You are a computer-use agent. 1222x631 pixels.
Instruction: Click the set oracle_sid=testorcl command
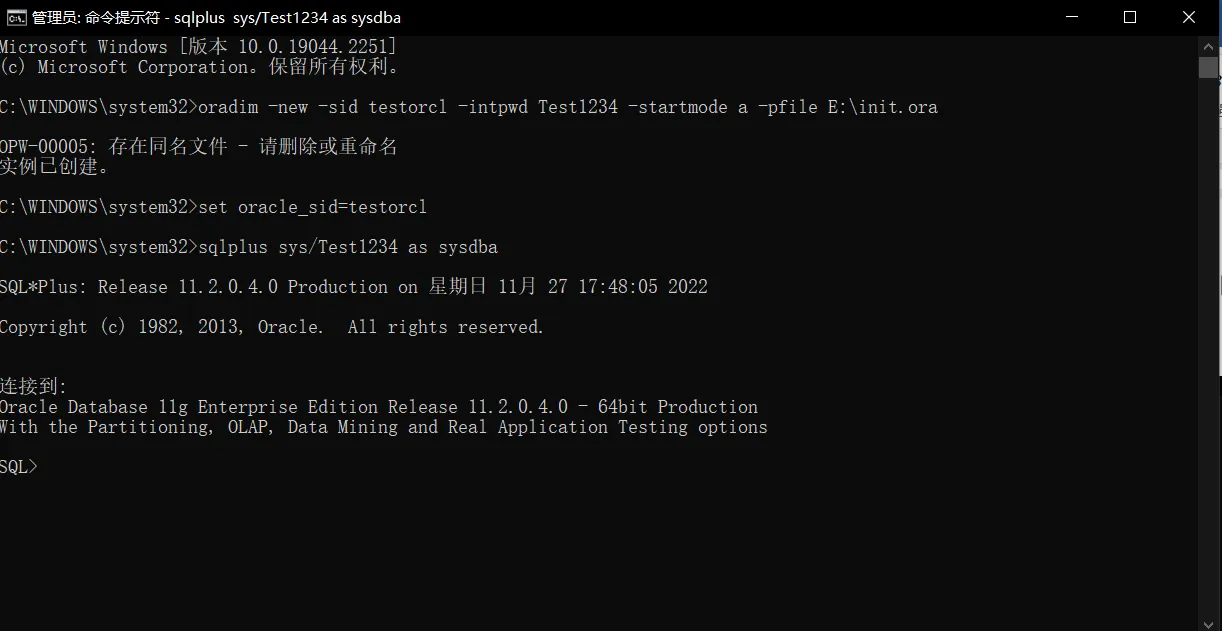[312, 207]
